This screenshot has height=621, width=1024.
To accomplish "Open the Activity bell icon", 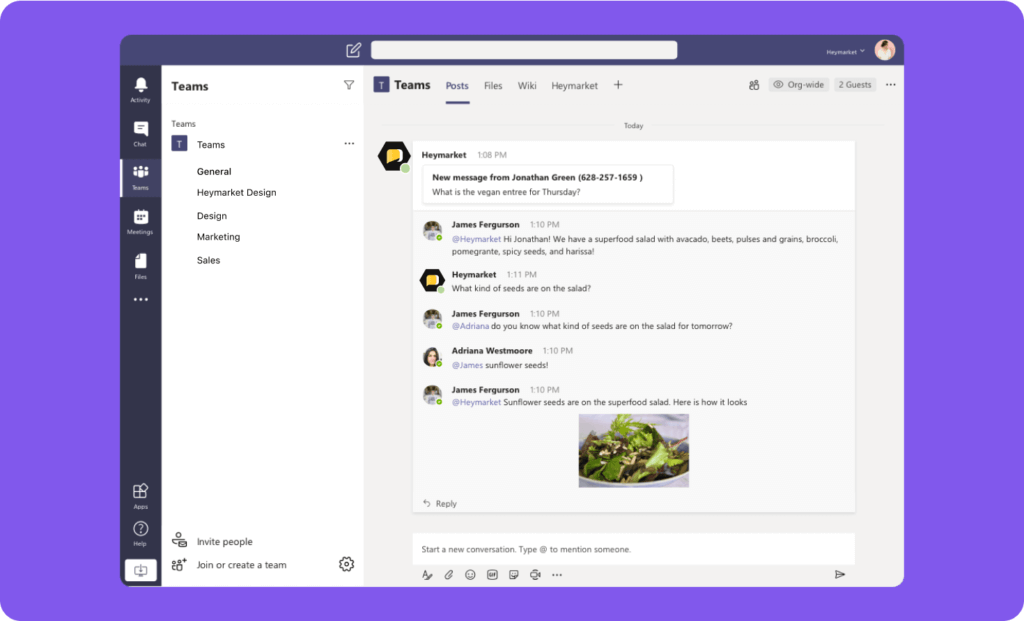I will 140,88.
